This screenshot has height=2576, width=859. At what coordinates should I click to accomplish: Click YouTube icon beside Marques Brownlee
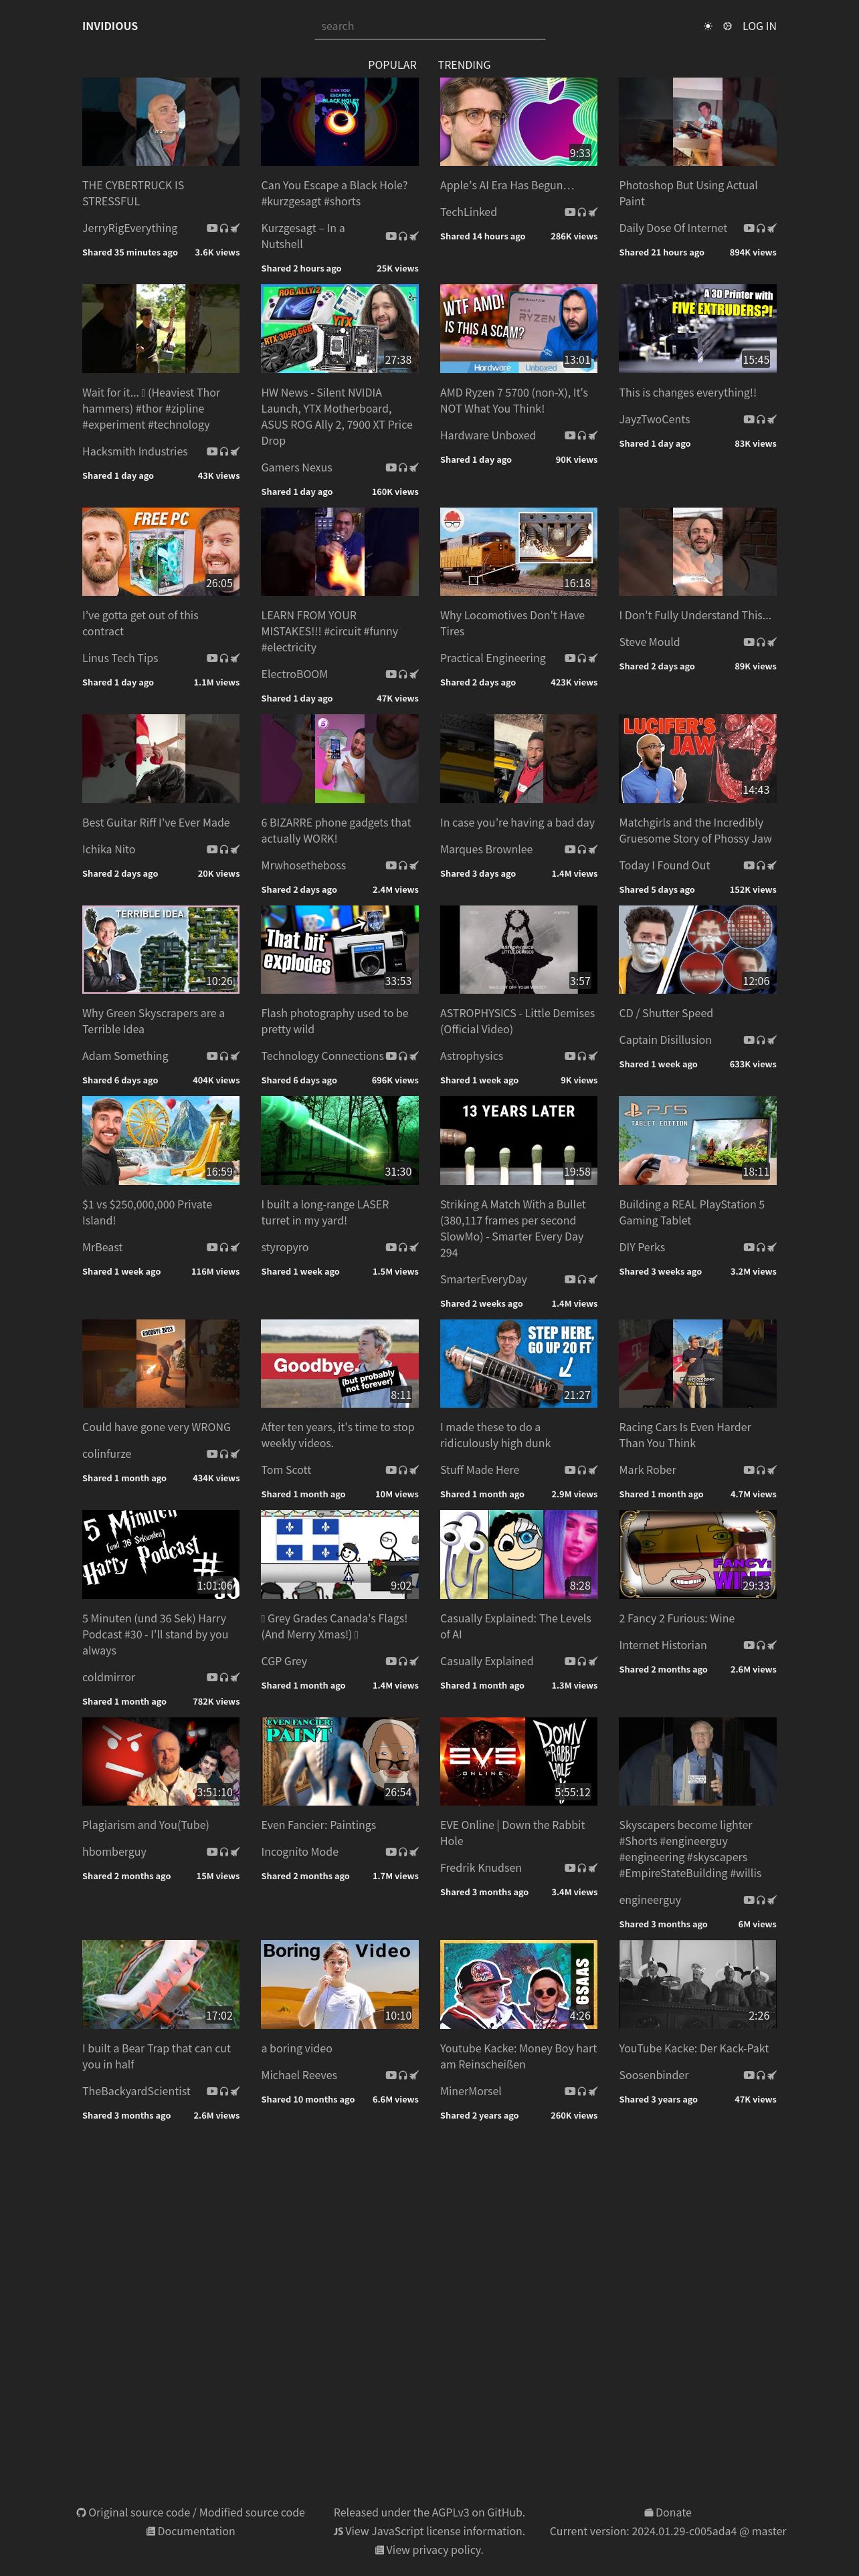(x=570, y=849)
